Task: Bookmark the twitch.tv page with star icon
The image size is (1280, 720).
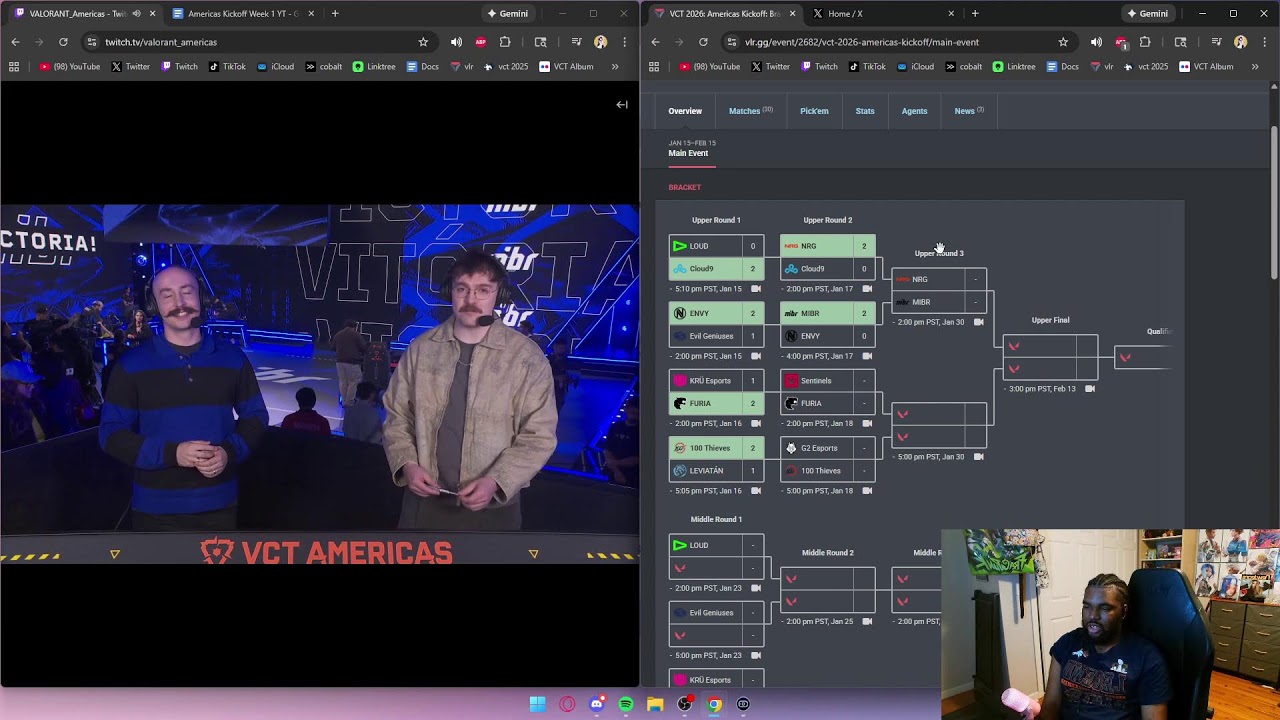Action: pos(423,42)
